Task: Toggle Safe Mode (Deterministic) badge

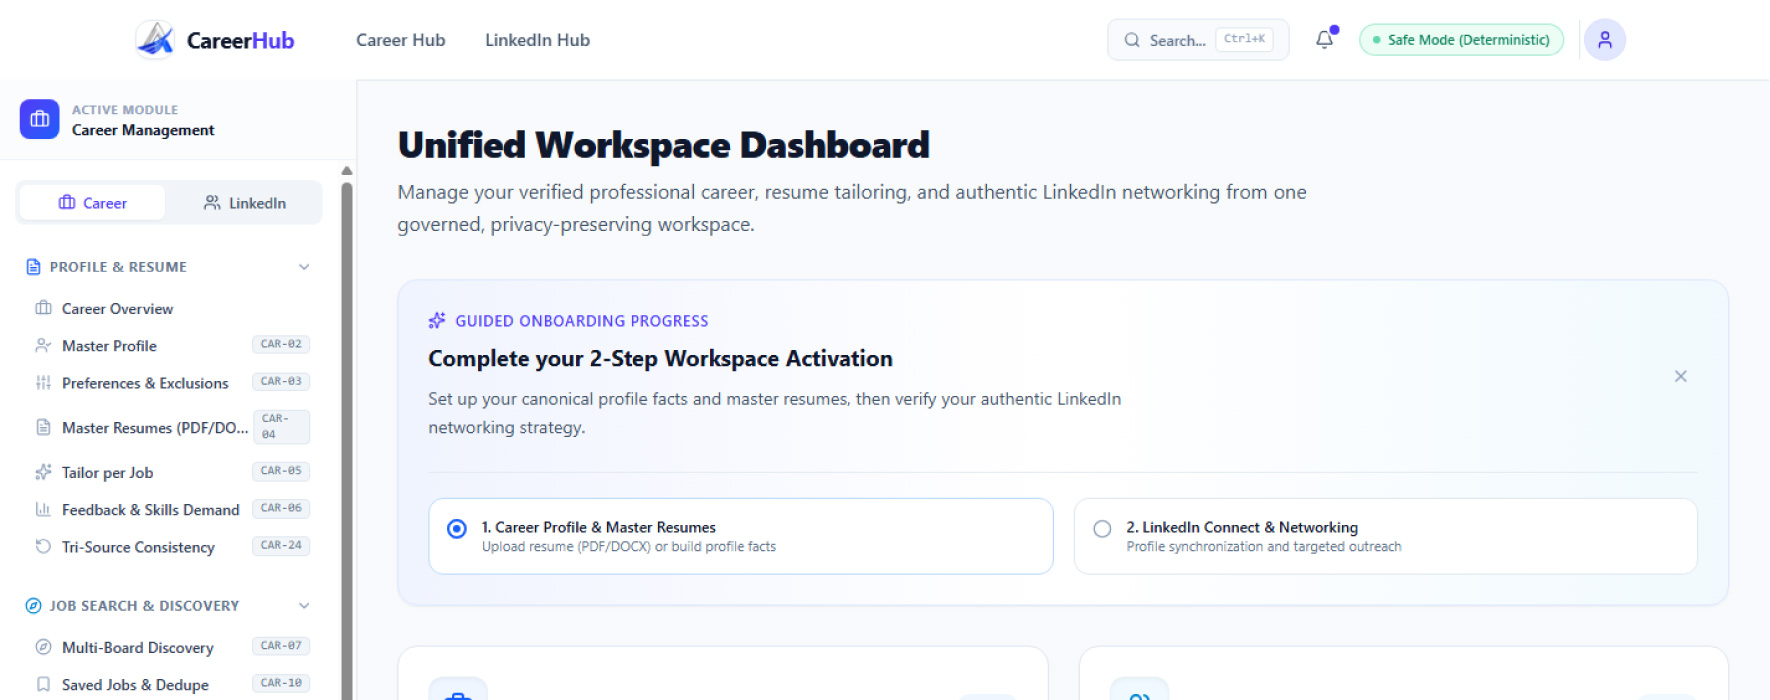Action: tap(1461, 40)
